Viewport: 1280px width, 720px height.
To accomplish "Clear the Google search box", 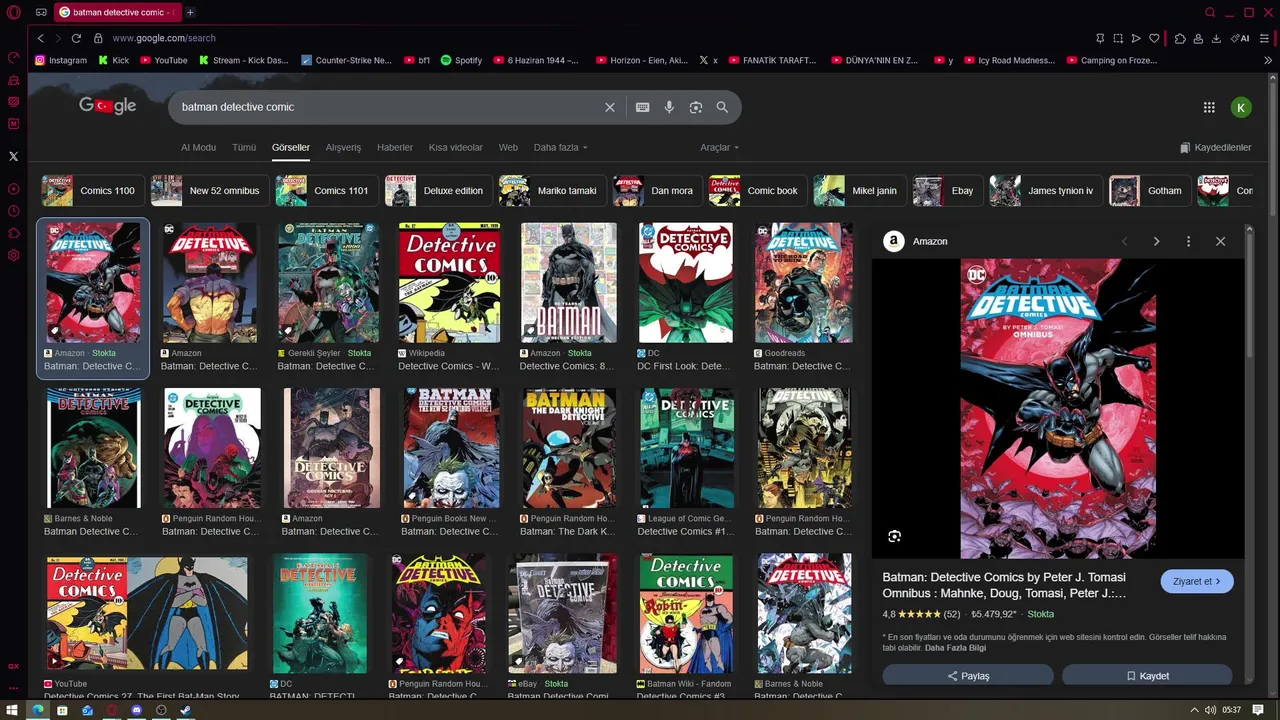I will [x=610, y=107].
